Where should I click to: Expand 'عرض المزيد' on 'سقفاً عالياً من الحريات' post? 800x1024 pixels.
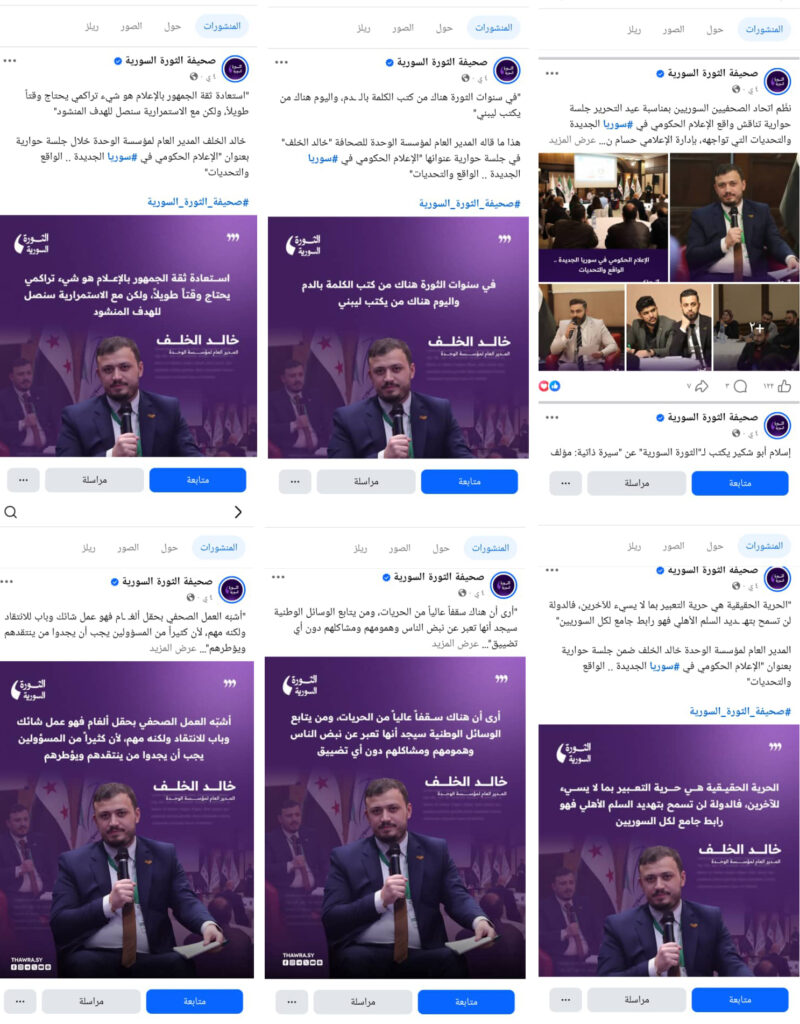pos(454,644)
